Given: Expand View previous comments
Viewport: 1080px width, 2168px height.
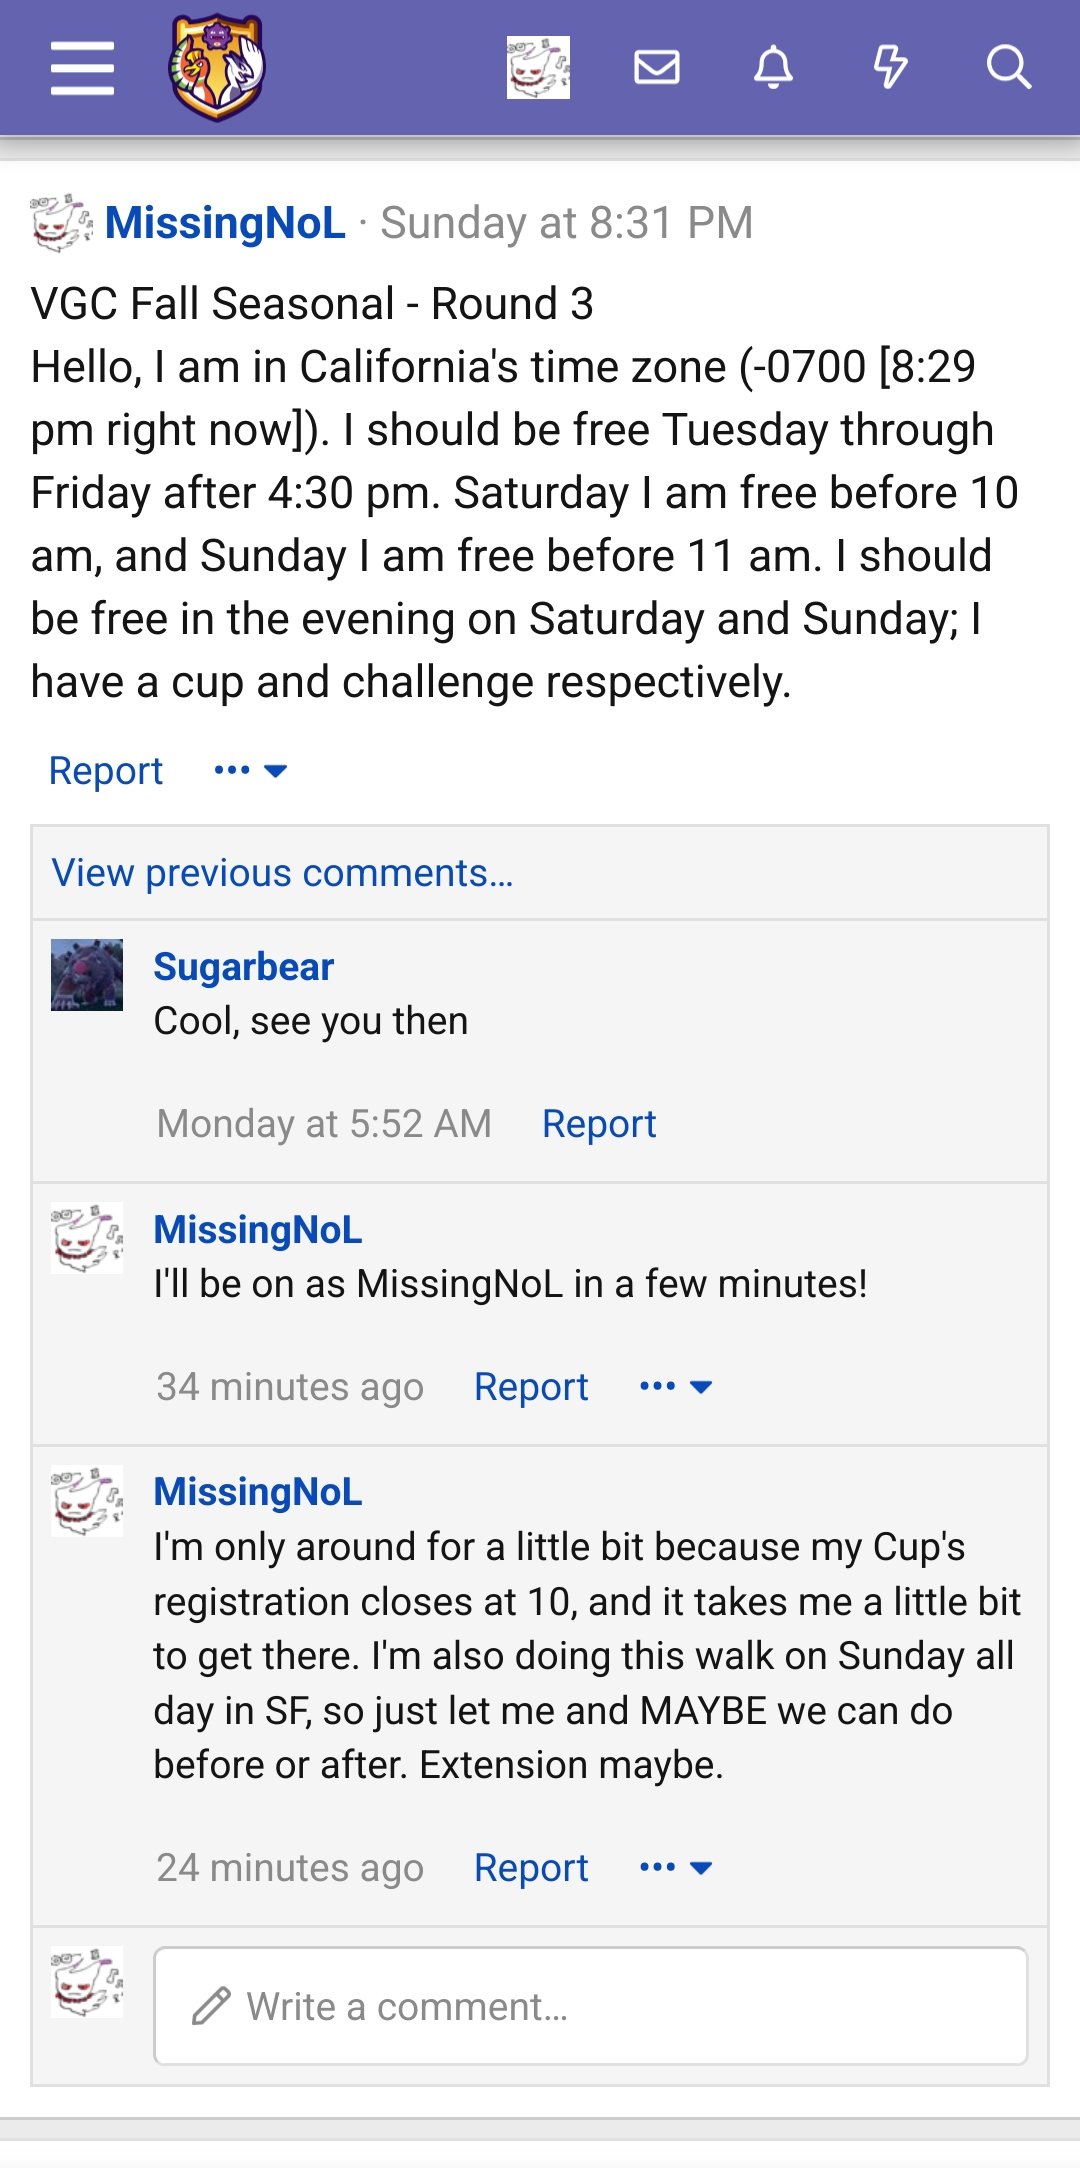Looking at the screenshot, I should tap(282, 873).
